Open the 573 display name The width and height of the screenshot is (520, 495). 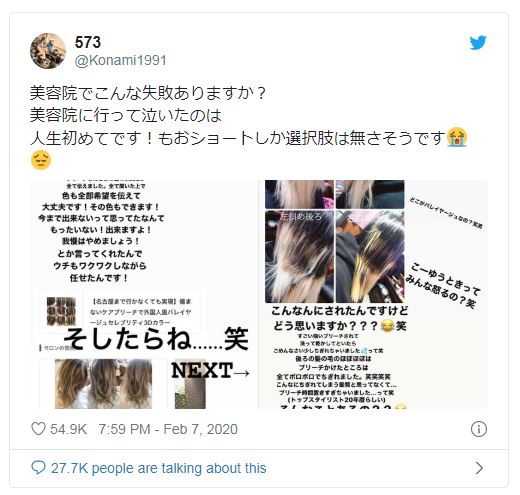(88, 42)
